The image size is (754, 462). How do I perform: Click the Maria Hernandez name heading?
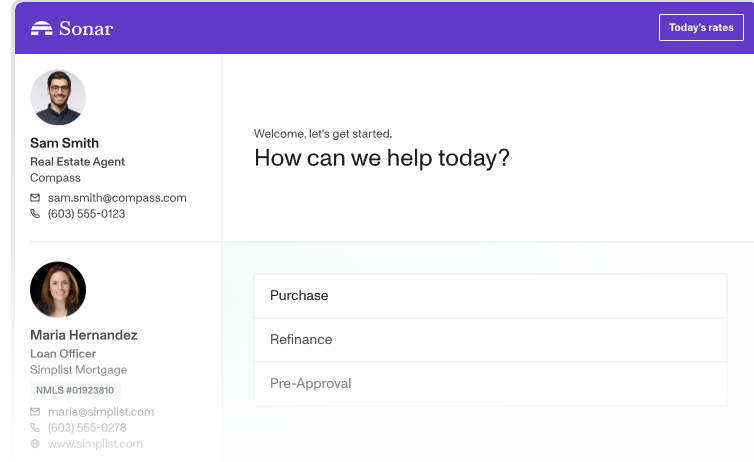click(84, 335)
